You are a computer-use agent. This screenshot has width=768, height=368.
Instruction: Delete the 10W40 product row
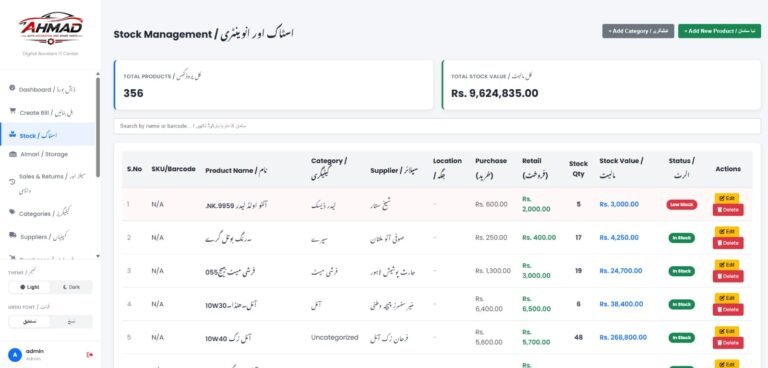tap(728, 343)
